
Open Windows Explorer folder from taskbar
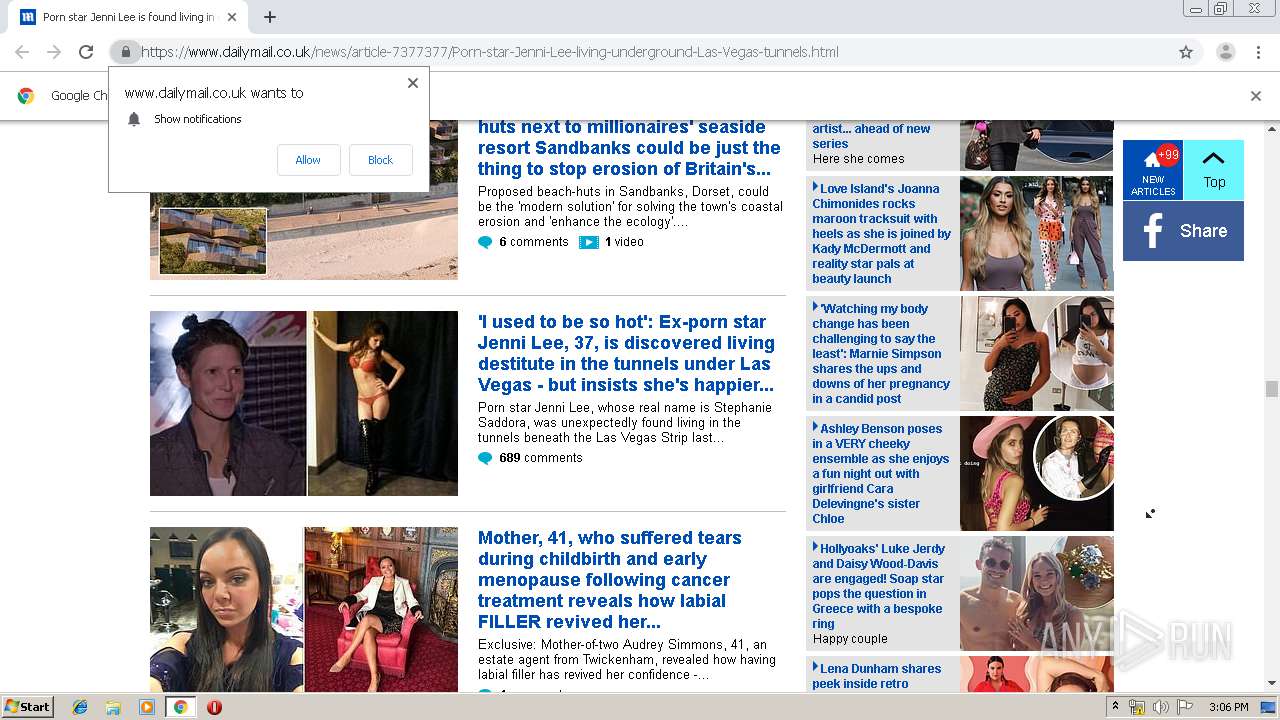pos(113,707)
